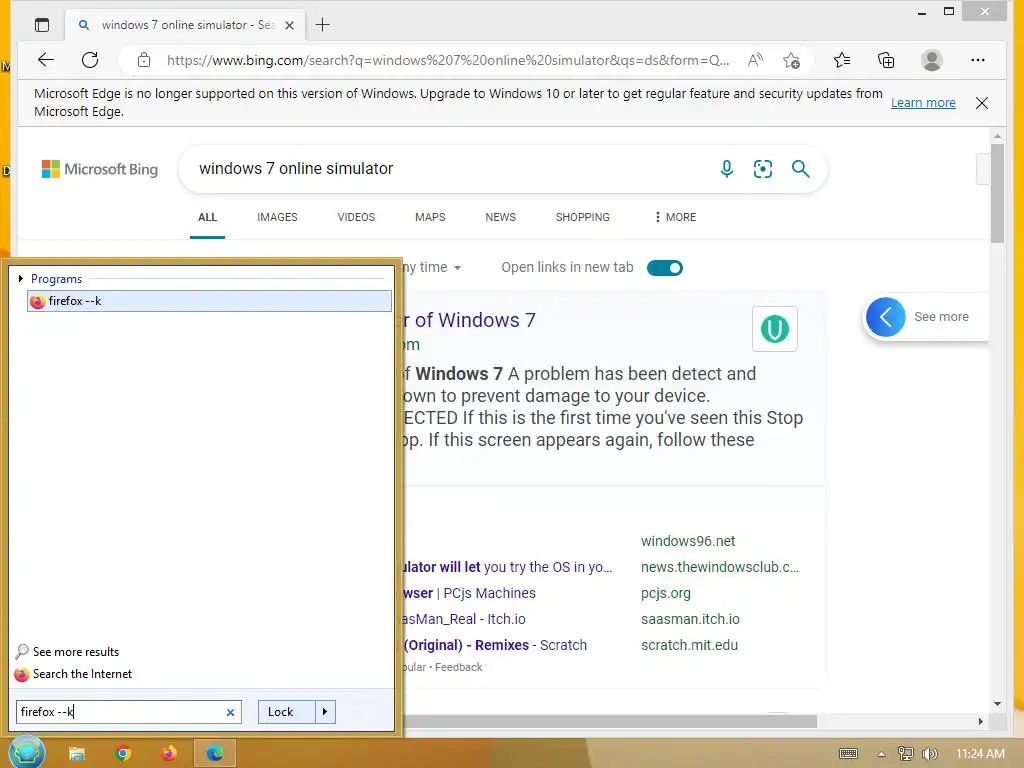Viewport: 1024px width, 768px height.
Task: Click the green U site icon
Action: coord(775,328)
